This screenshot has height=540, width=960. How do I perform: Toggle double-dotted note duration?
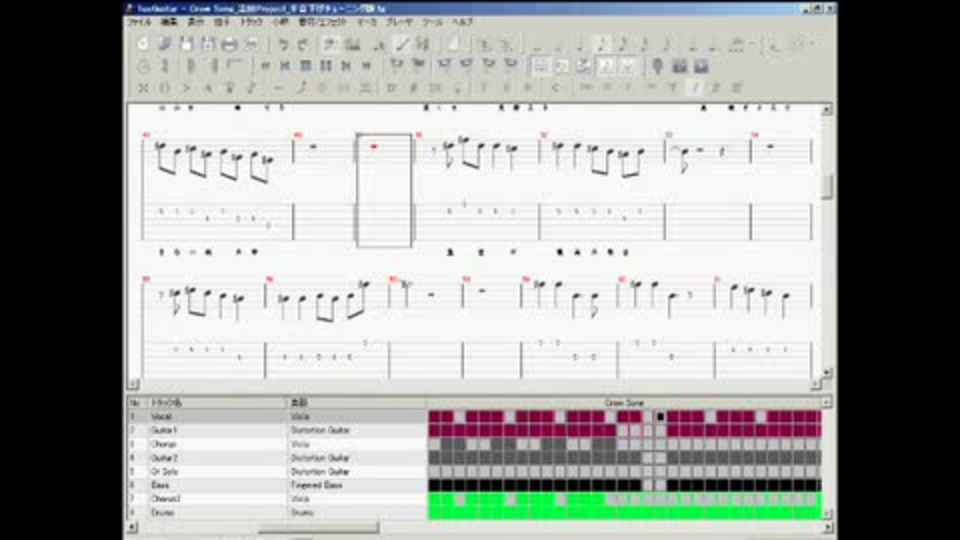(x=713, y=44)
